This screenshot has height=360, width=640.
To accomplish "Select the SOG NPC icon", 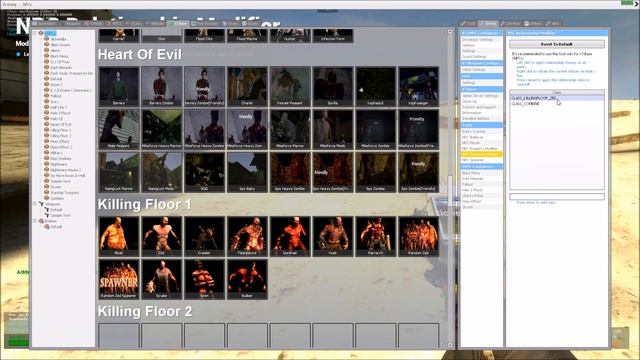I will tap(204, 172).
